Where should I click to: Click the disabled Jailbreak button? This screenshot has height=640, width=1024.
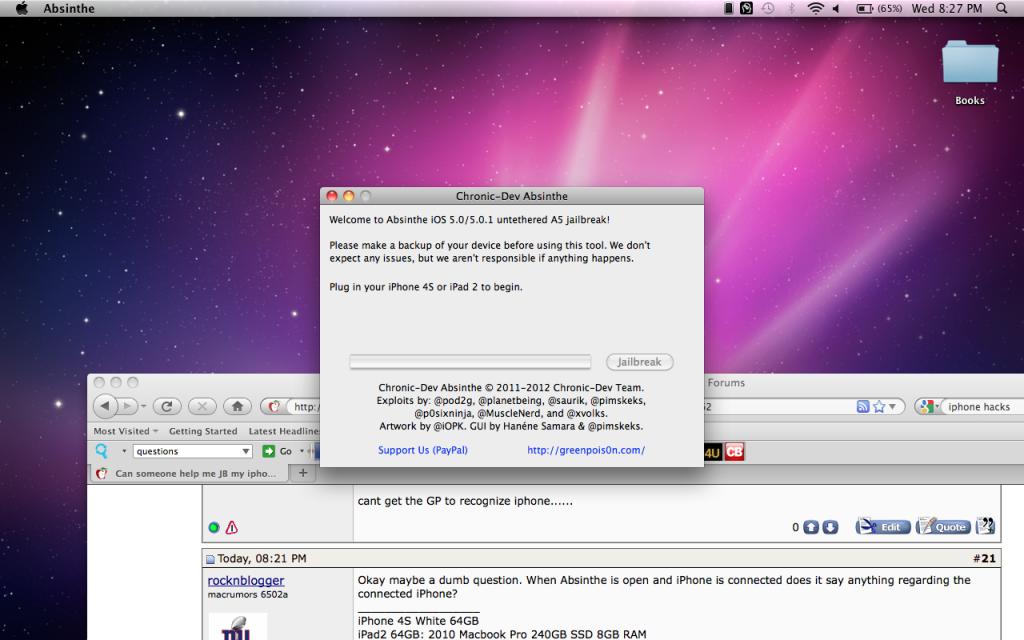(x=639, y=362)
